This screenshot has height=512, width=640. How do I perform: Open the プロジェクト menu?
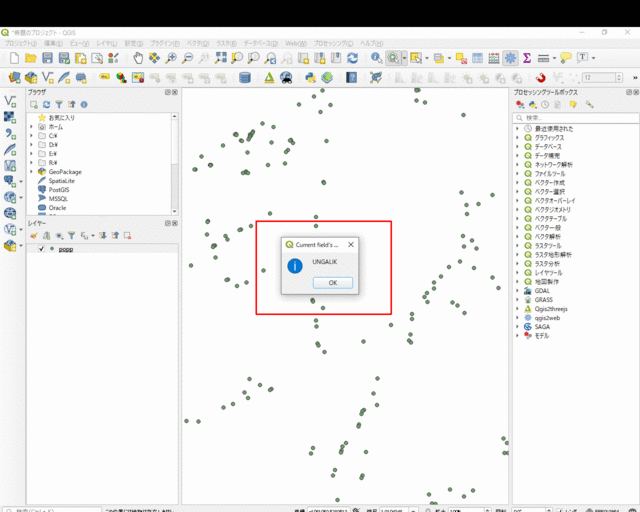[x=21, y=43]
